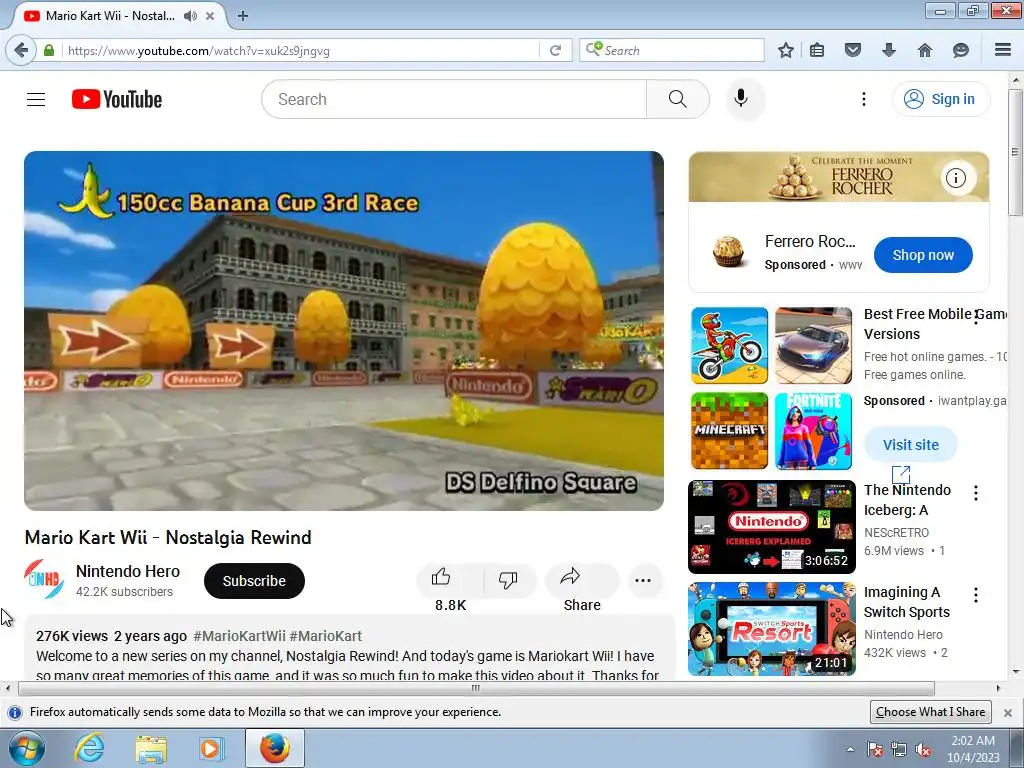Click the Firefox URL address bar
Image resolution: width=1024 pixels, height=768 pixels.
(x=300, y=50)
